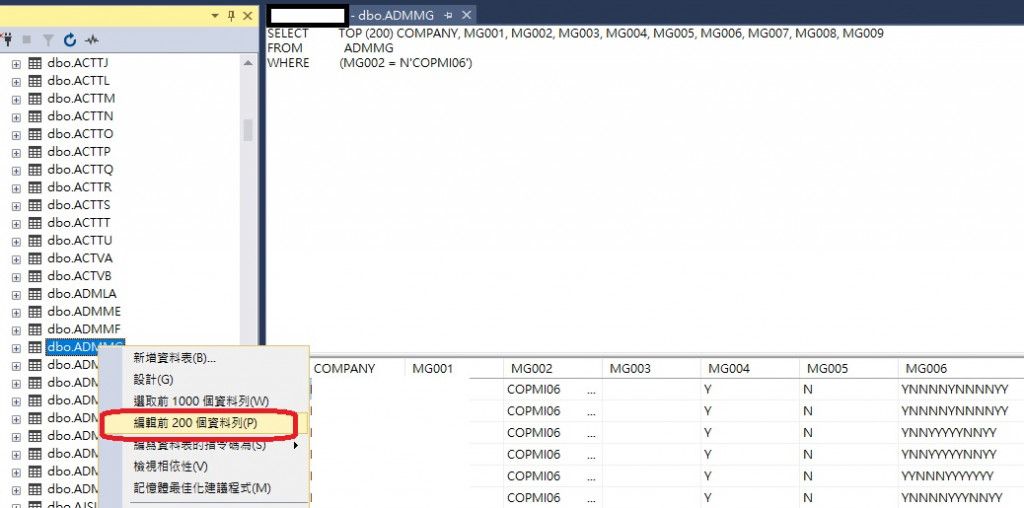Click the table icon of dbo.ADMMG
Image resolution: width=1024 pixels, height=508 pixels.
tap(35, 347)
